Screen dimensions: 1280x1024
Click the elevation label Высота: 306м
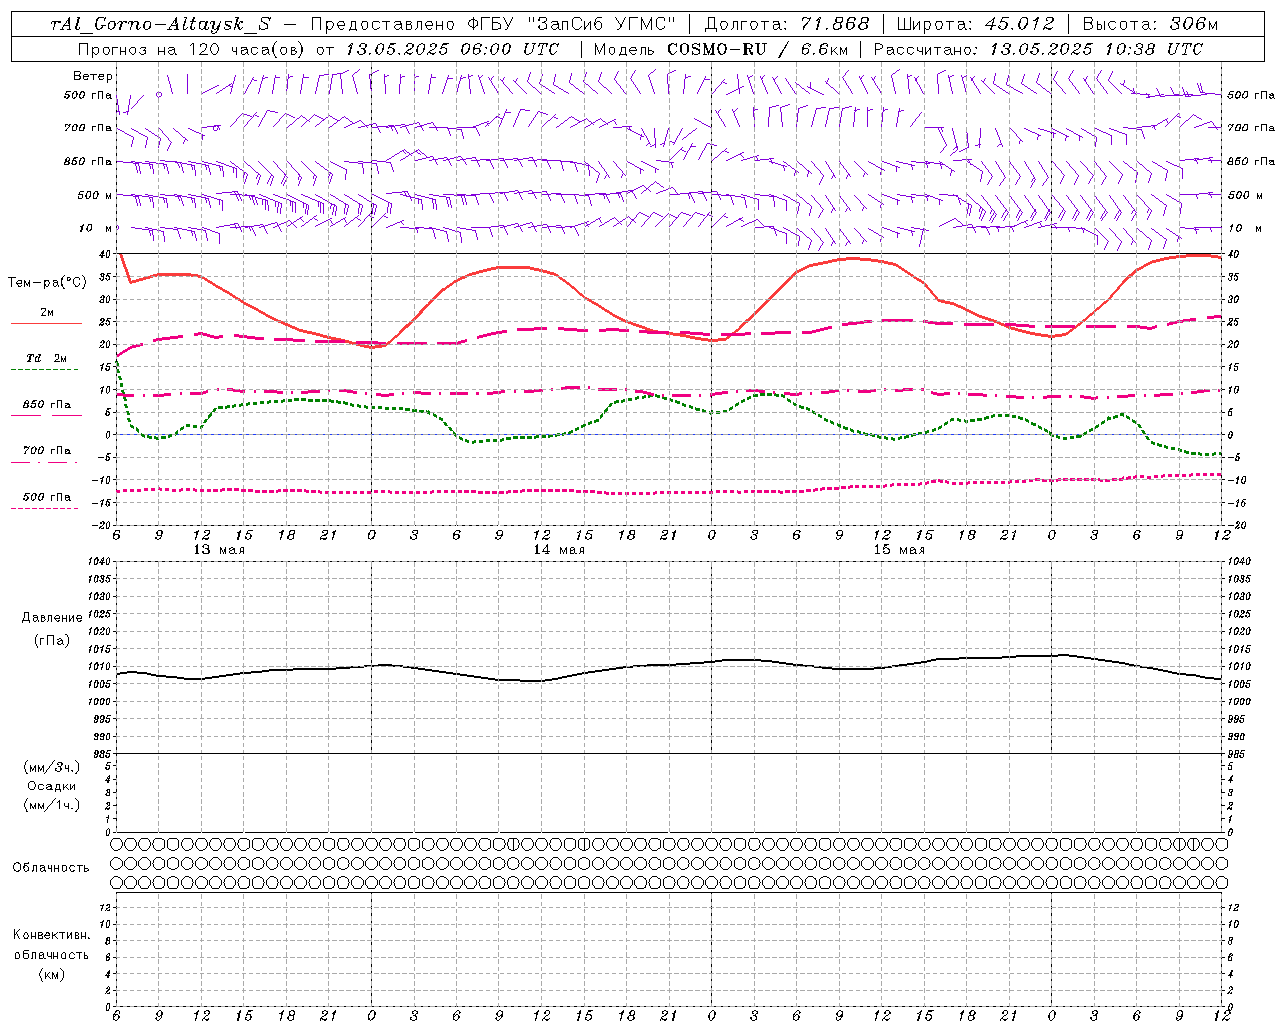[x=1151, y=24]
